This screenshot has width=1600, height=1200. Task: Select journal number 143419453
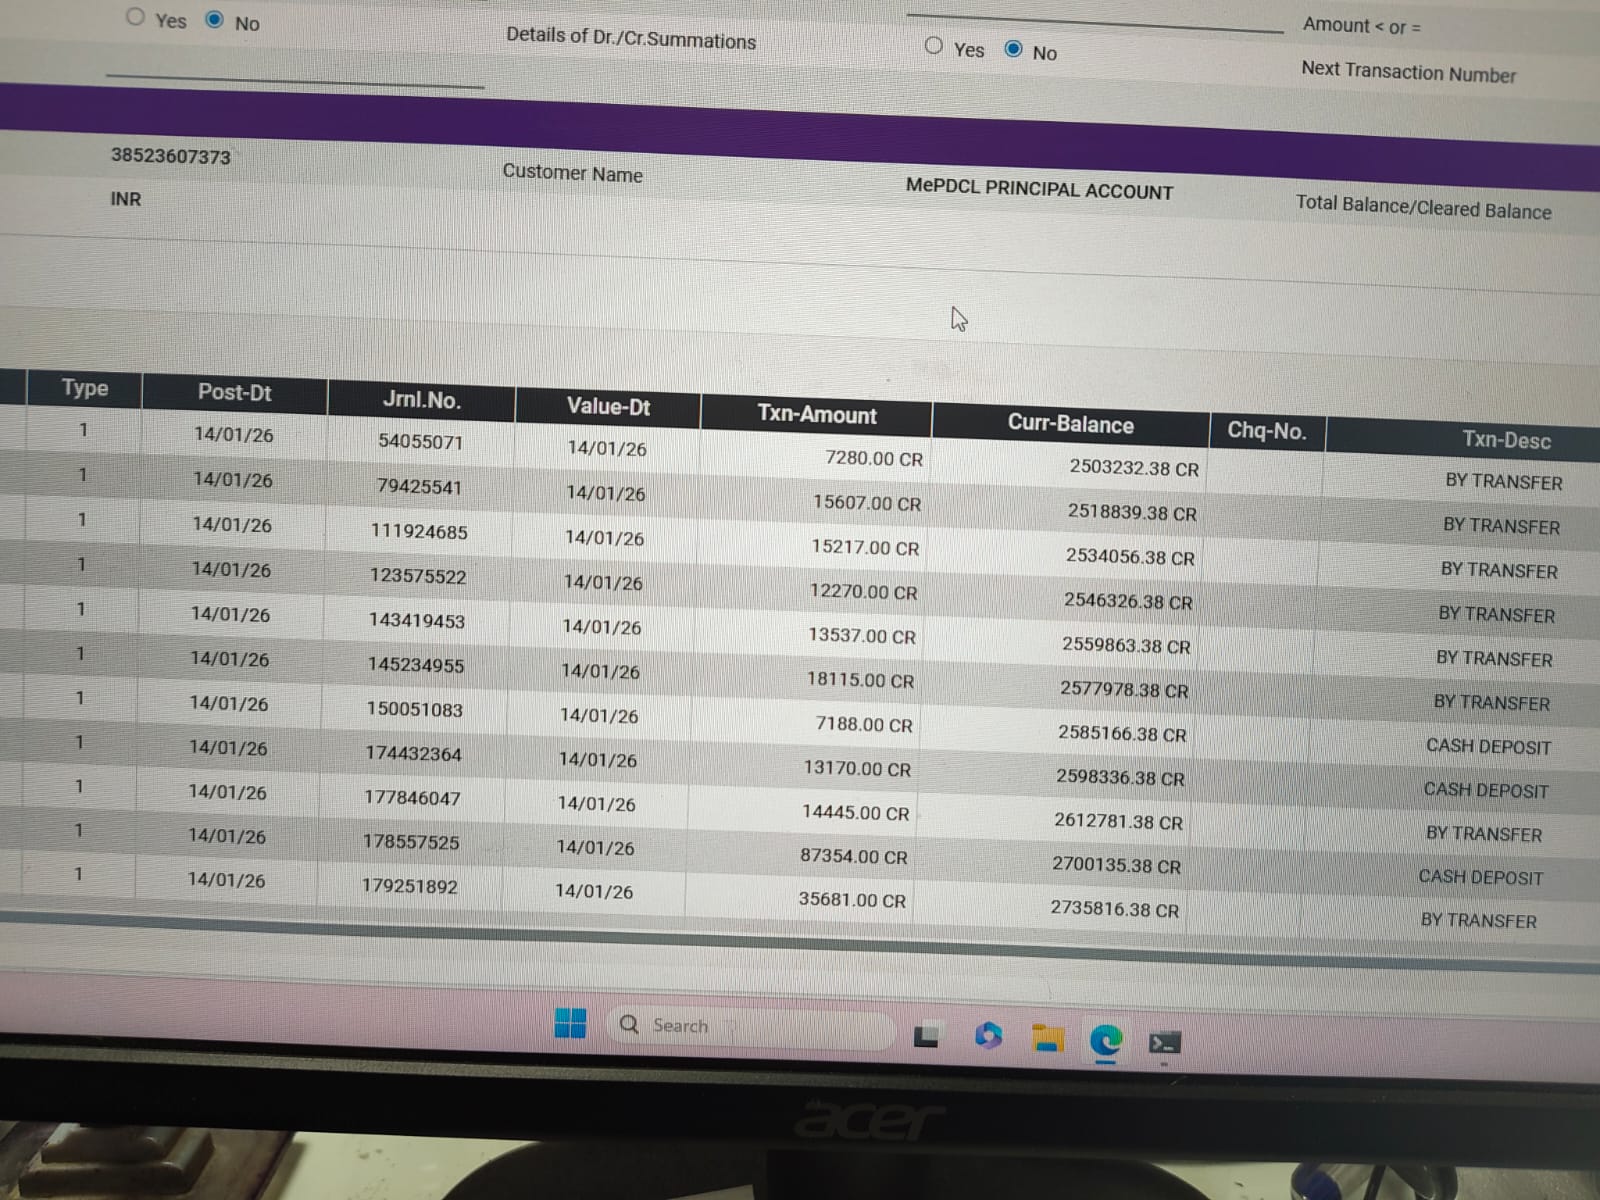416,620
